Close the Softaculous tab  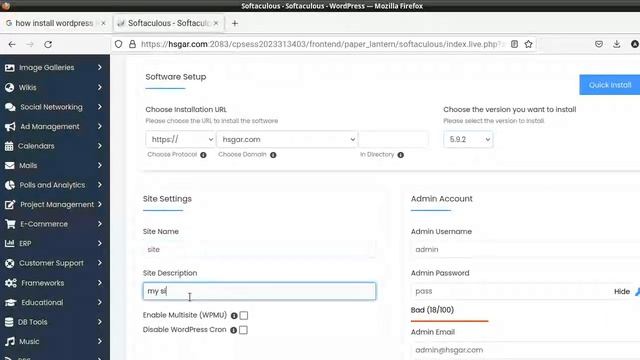[x=216, y=23]
